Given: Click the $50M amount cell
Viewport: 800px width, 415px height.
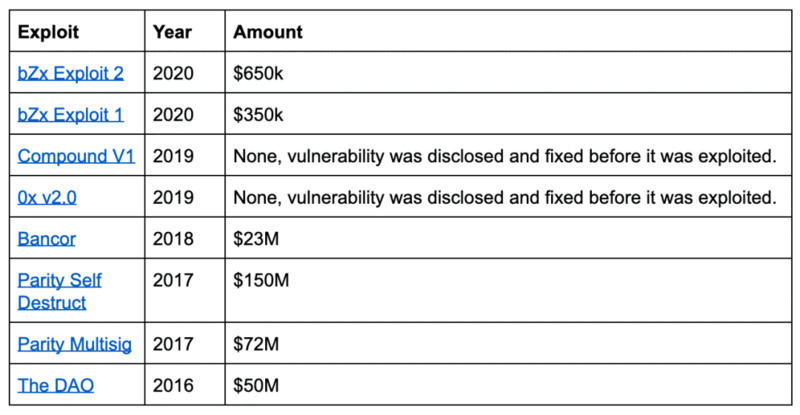Looking at the screenshot, I should pyautogui.click(x=255, y=385).
